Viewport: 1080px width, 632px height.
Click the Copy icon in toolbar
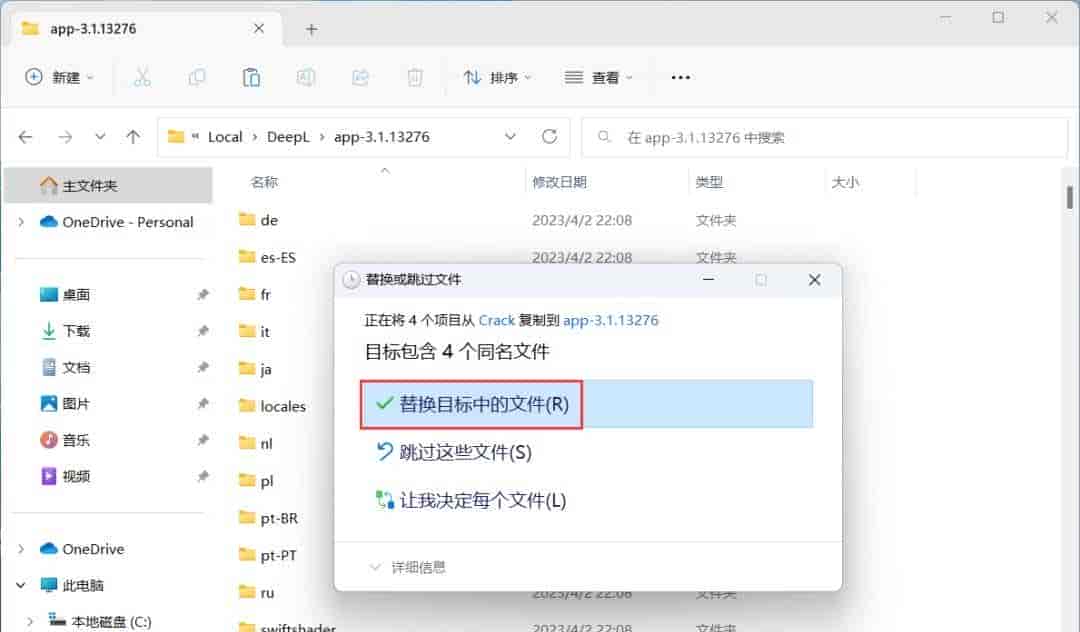tap(197, 77)
